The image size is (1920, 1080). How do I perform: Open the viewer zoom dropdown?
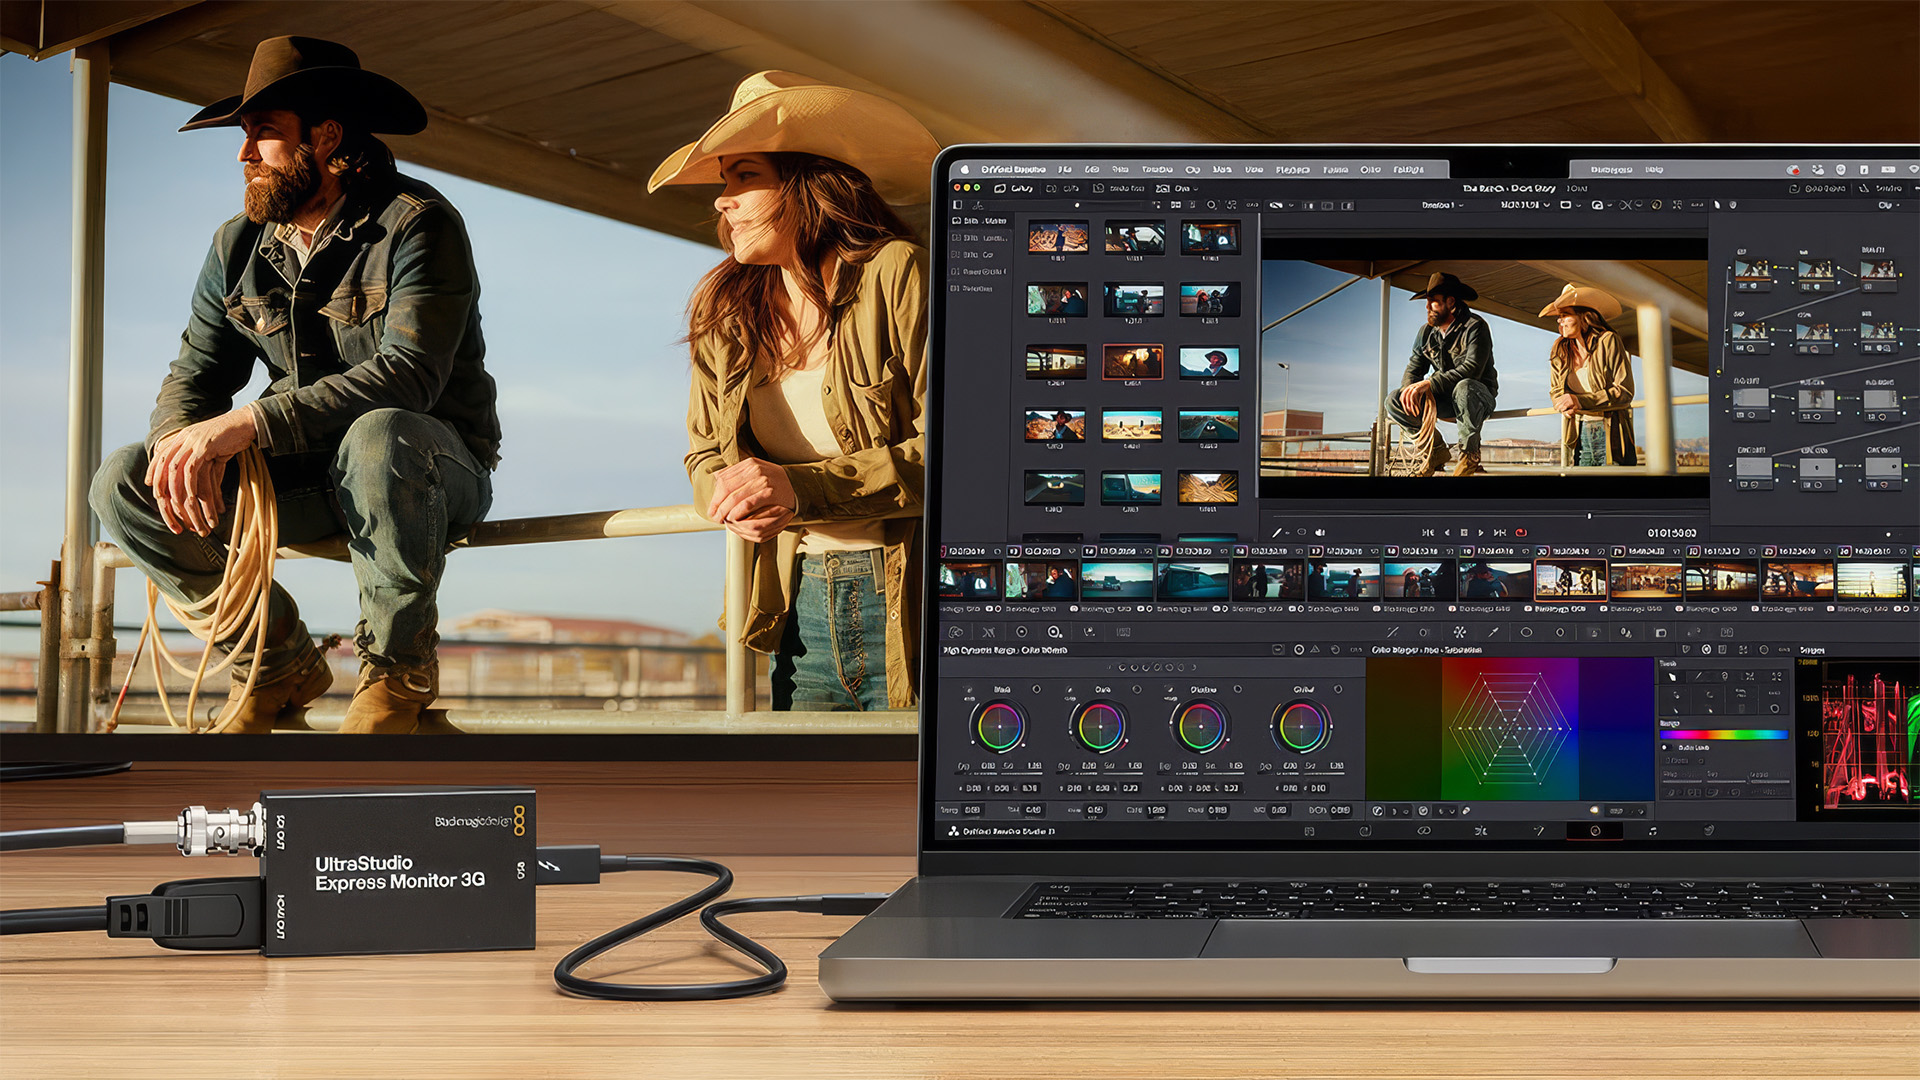pos(1283,205)
